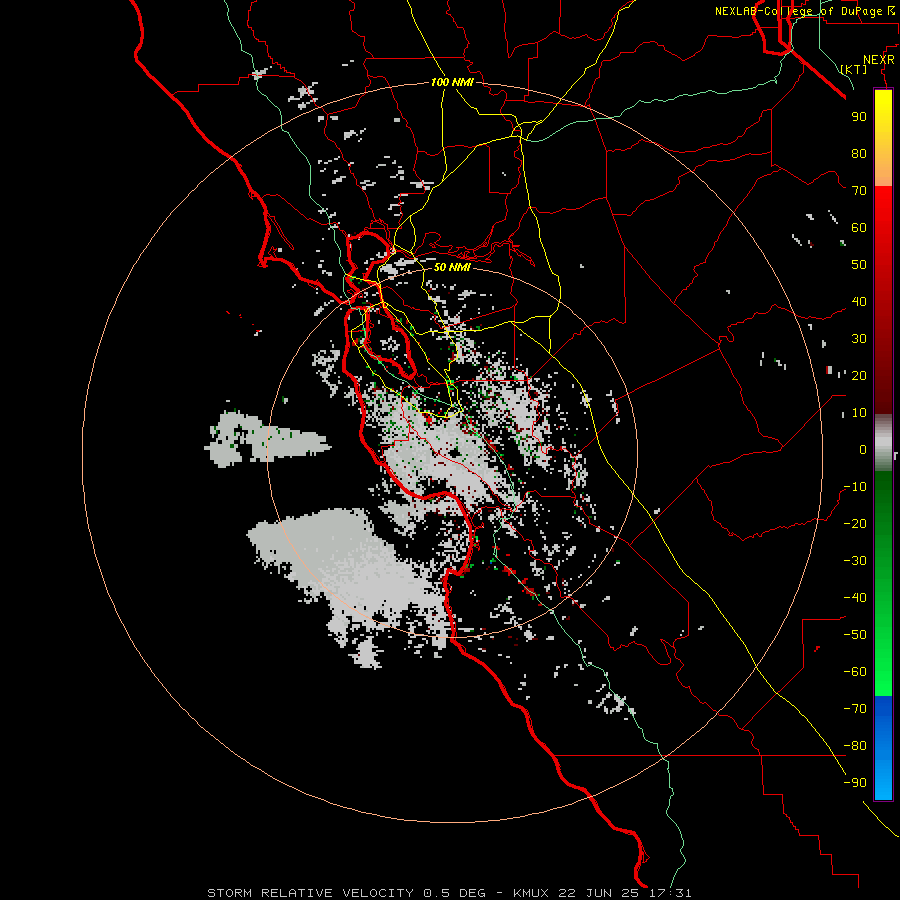Click the yellow top segment of color bar
Image resolution: width=900 pixels, height=900 pixels.
click(883, 138)
